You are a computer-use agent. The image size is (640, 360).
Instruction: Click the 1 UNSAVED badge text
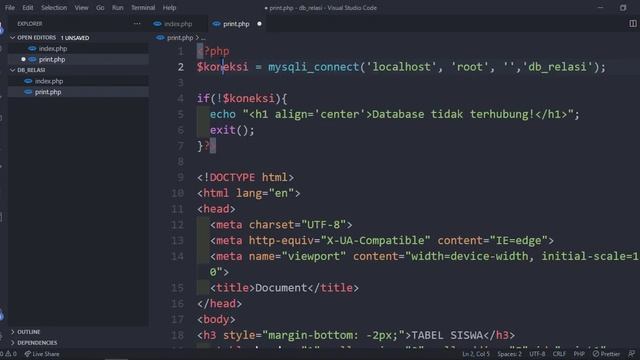pos(75,38)
